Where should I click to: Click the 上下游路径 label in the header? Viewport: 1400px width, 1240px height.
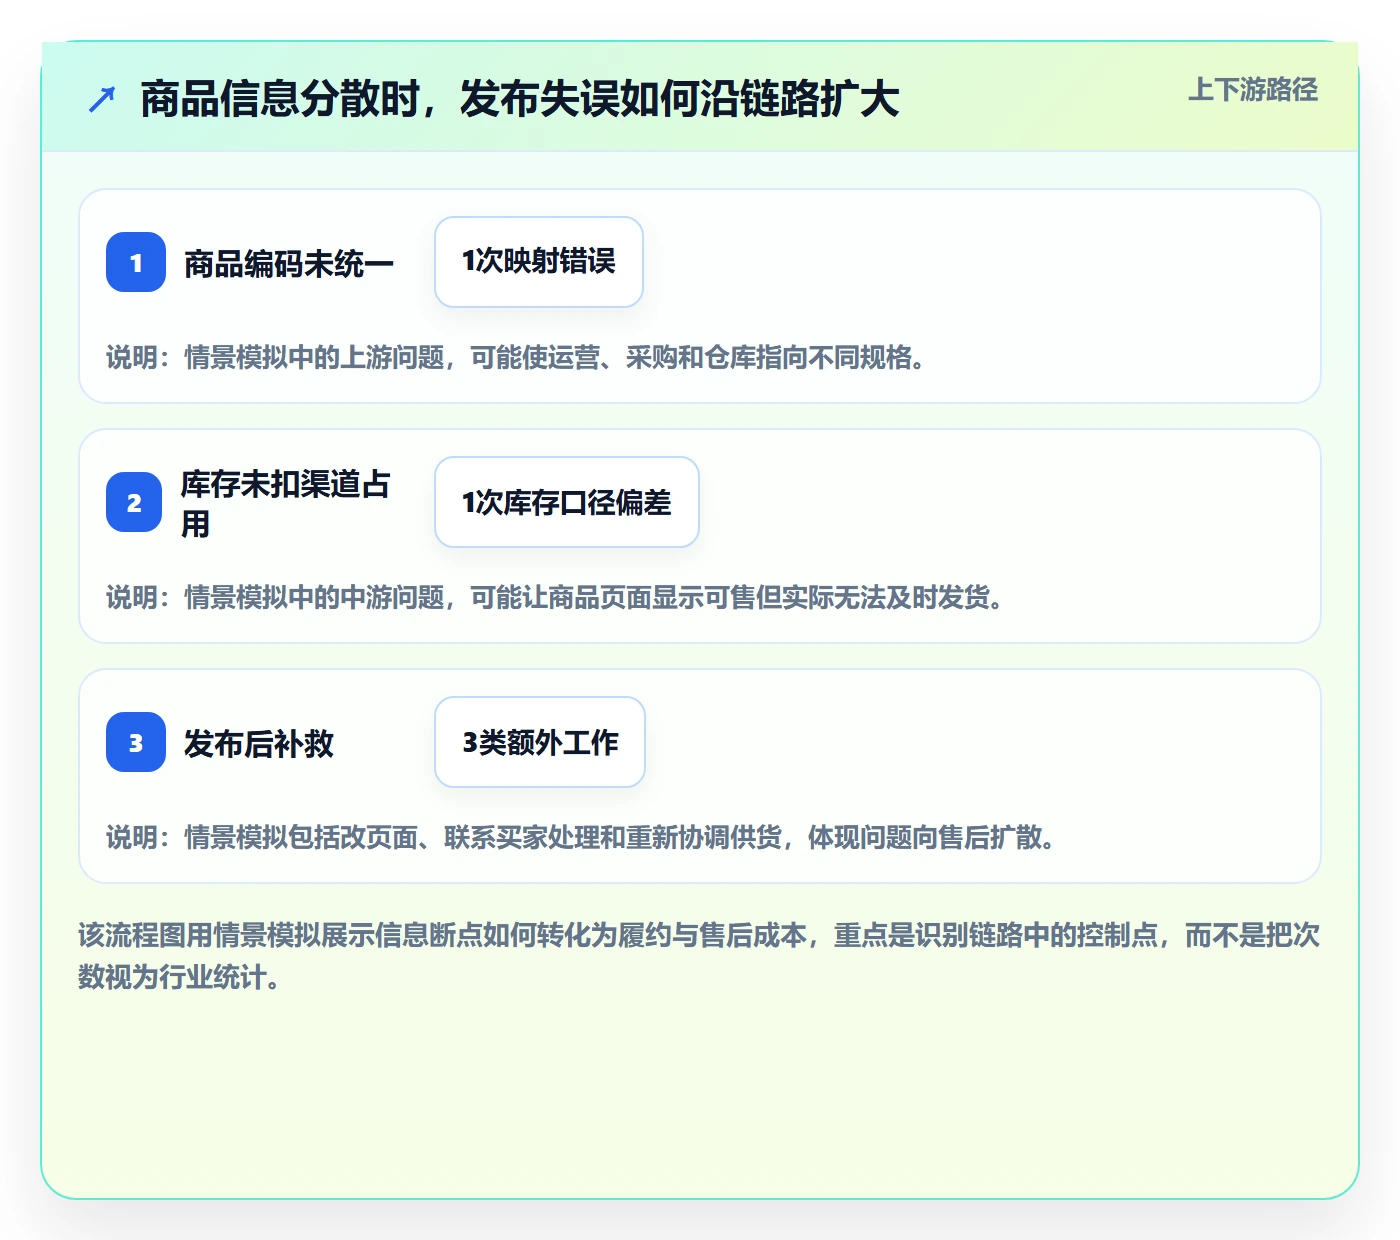[1253, 90]
